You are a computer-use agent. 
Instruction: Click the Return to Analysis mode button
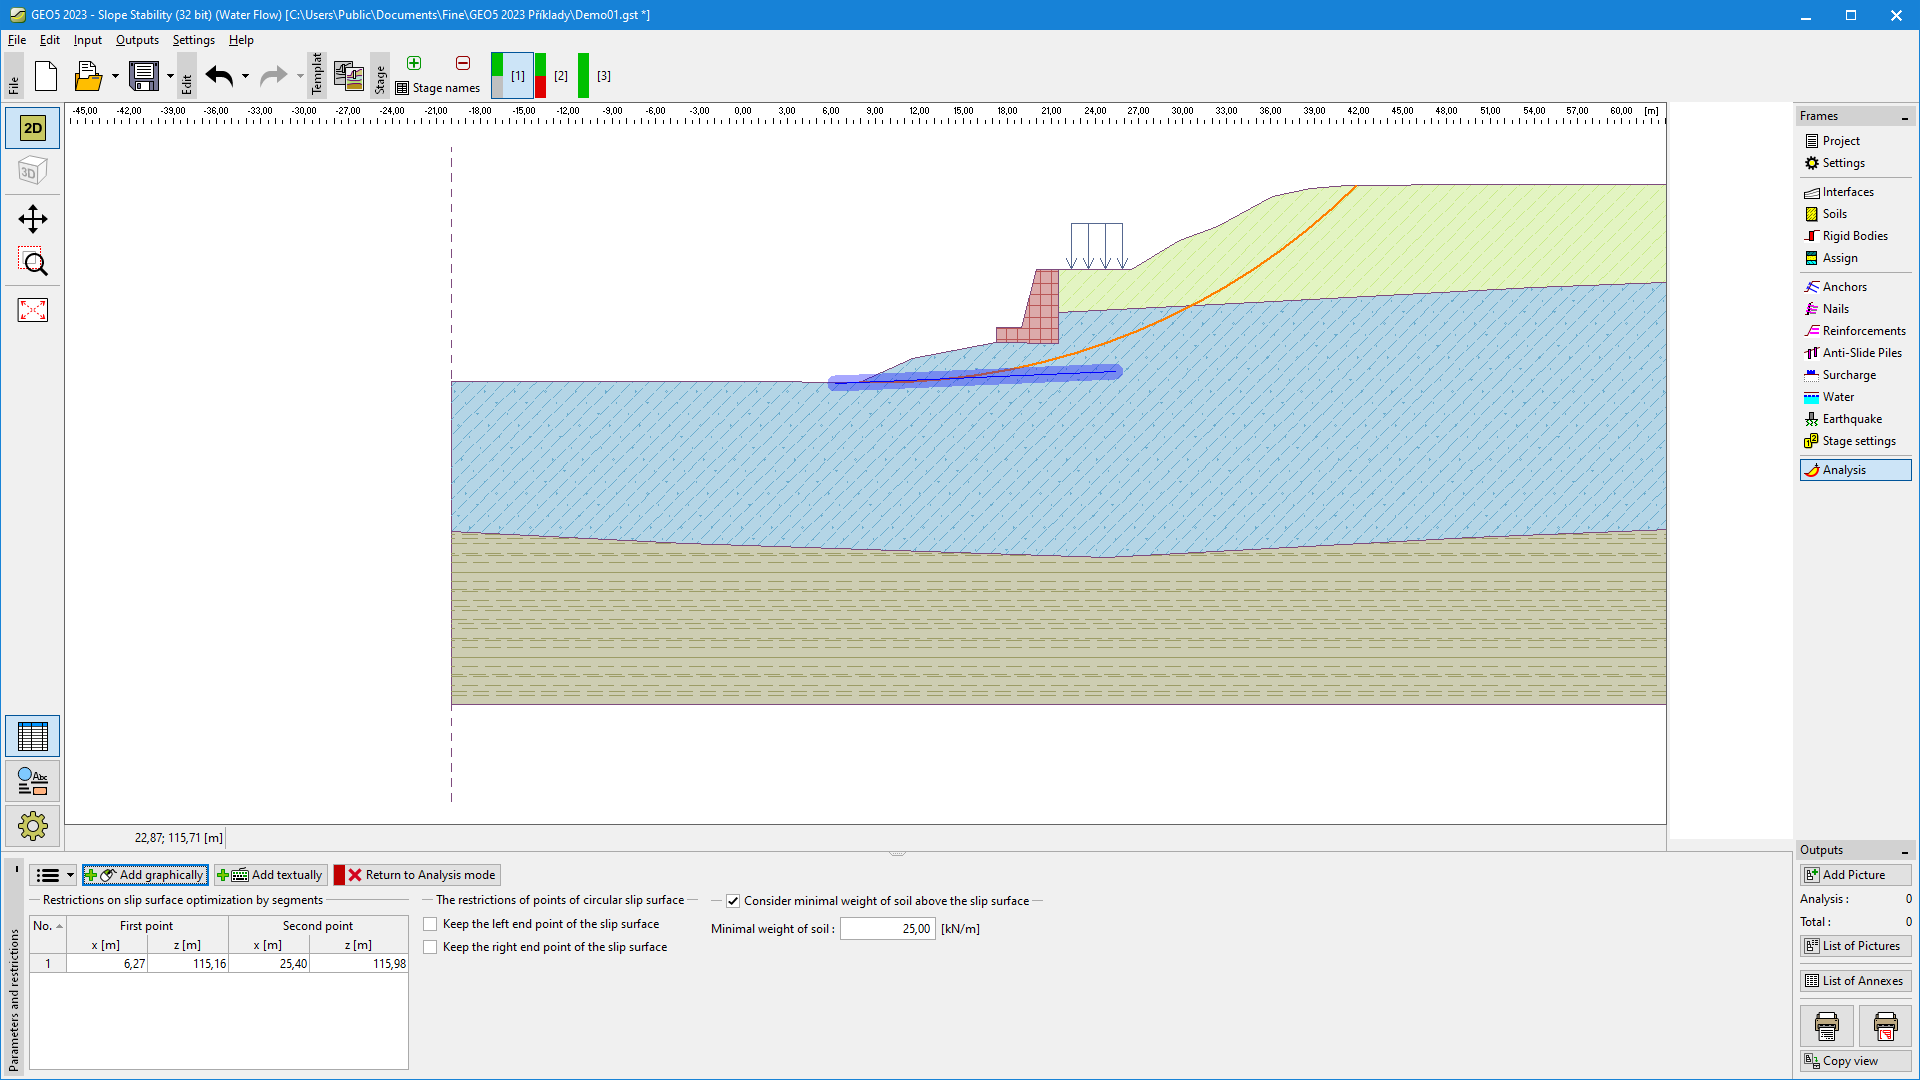pyautogui.click(x=421, y=874)
